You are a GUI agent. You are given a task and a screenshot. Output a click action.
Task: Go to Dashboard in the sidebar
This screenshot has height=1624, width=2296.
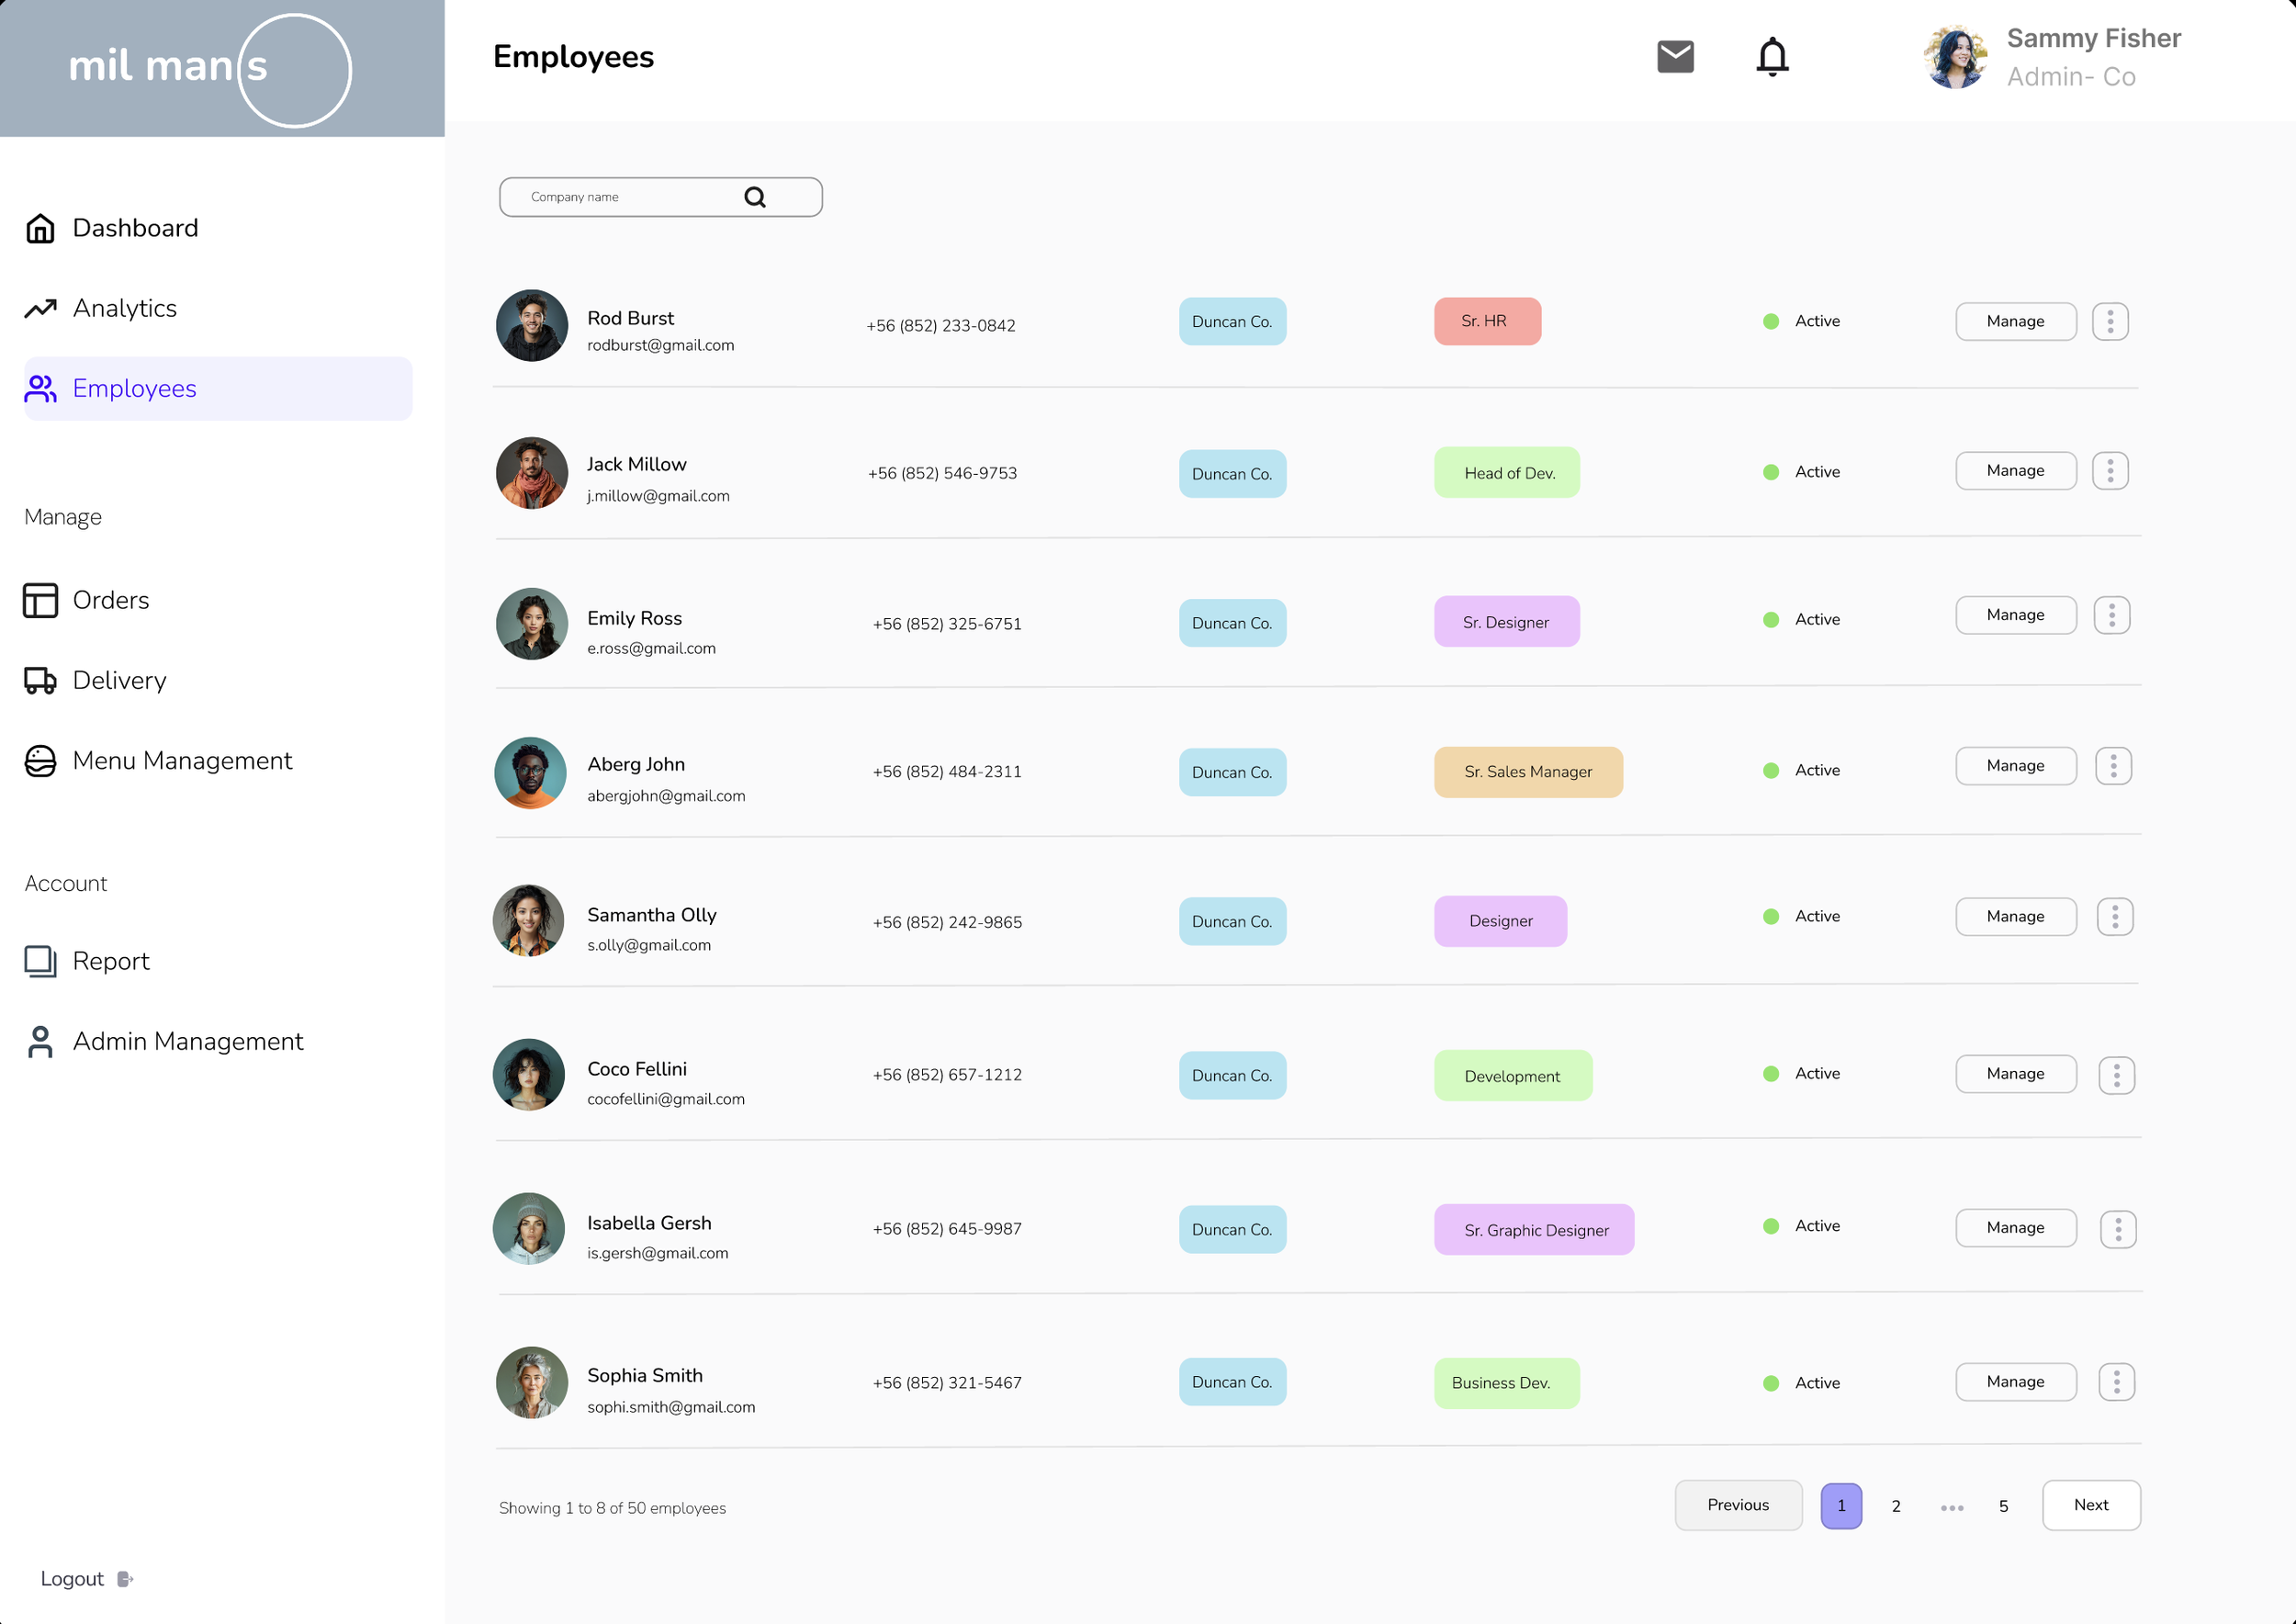click(x=135, y=228)
